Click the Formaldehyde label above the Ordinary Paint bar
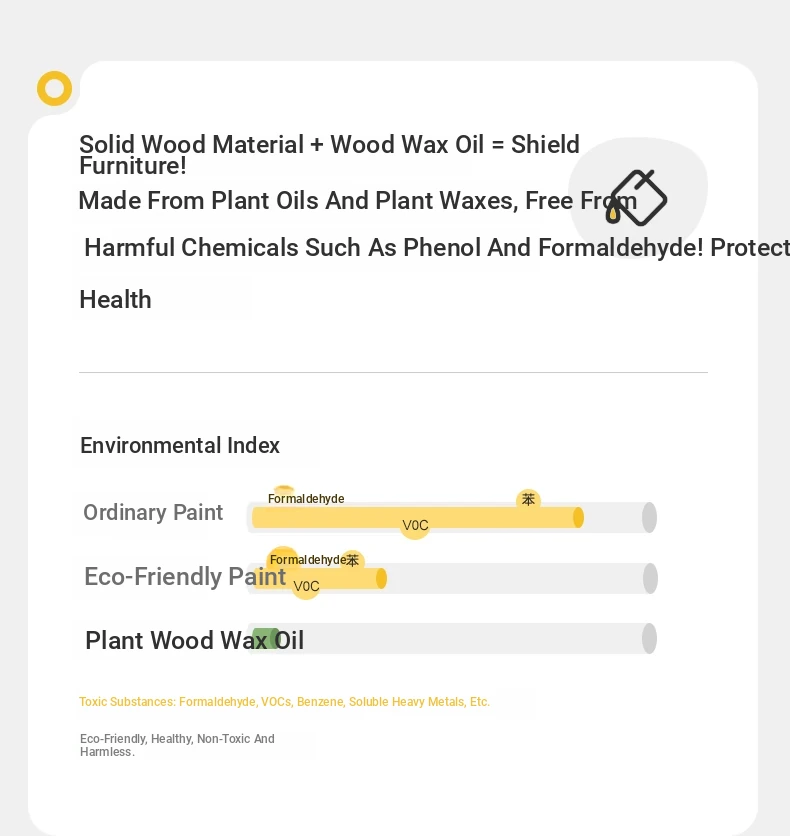This screenshot has height=836, width=790. pyautogui.click(x=306, y=499)
